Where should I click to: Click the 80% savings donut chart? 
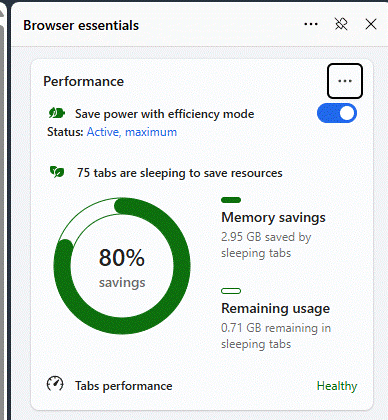coord(122,266)
